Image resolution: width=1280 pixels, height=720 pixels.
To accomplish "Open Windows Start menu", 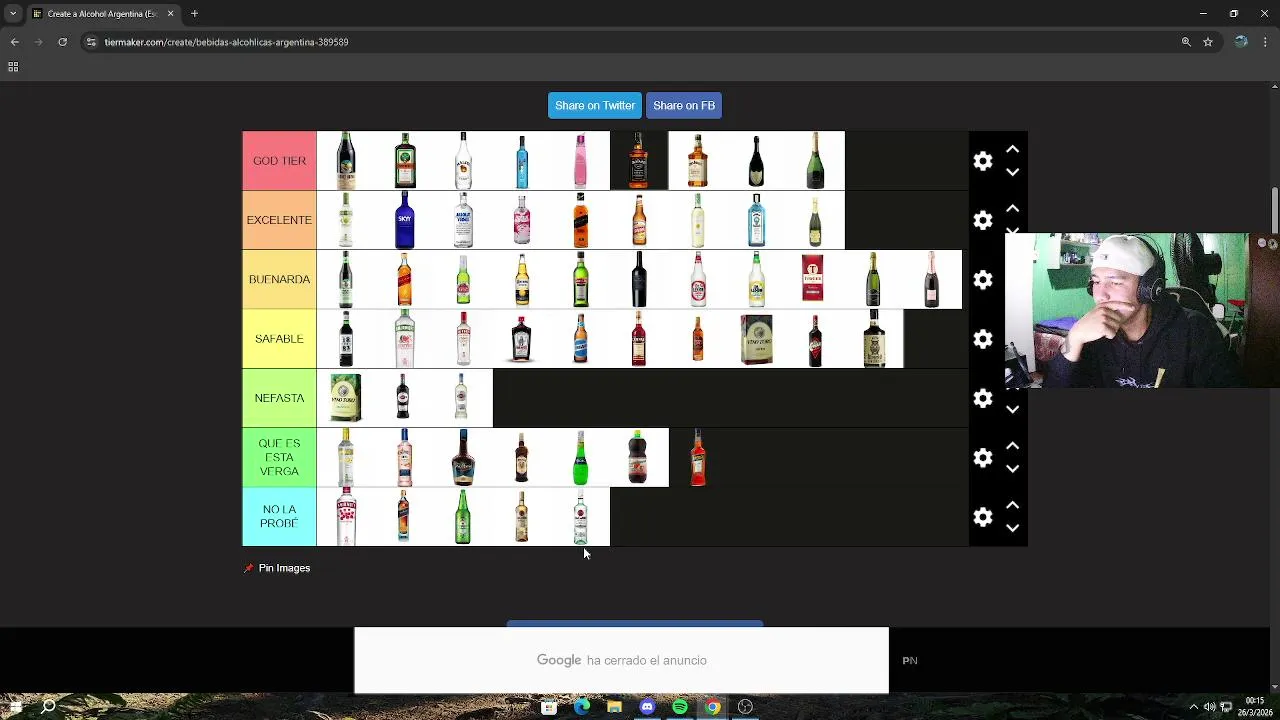I will 14,707.
